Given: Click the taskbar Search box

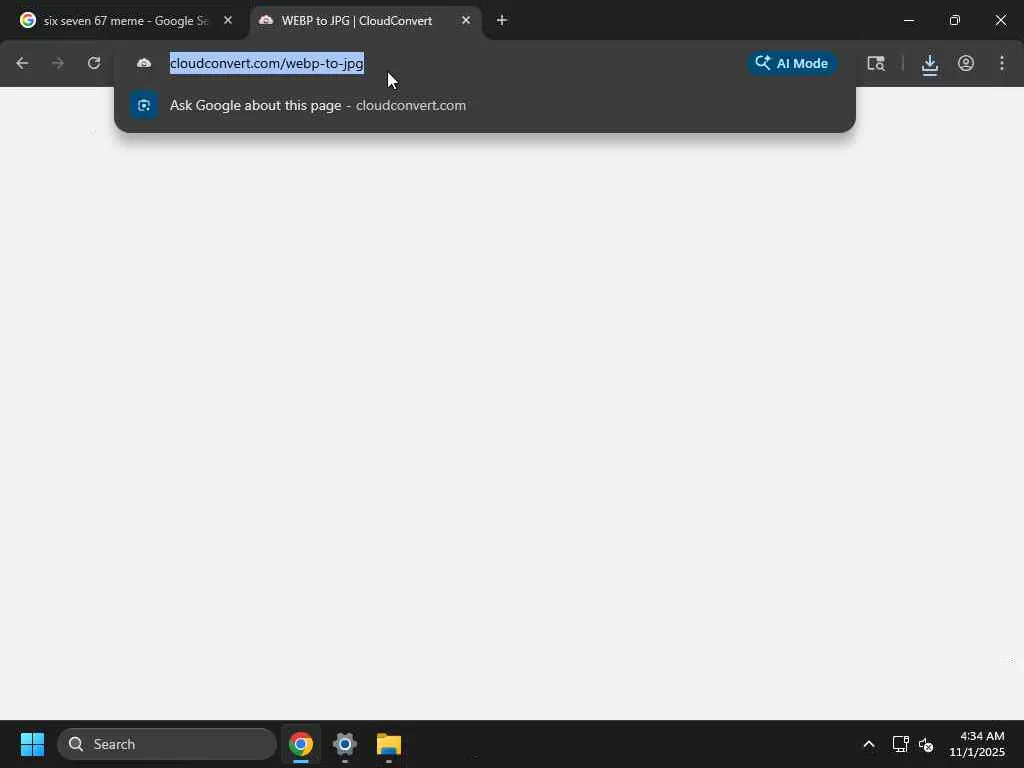Looking at the screenshot, I should click(167, 744).
